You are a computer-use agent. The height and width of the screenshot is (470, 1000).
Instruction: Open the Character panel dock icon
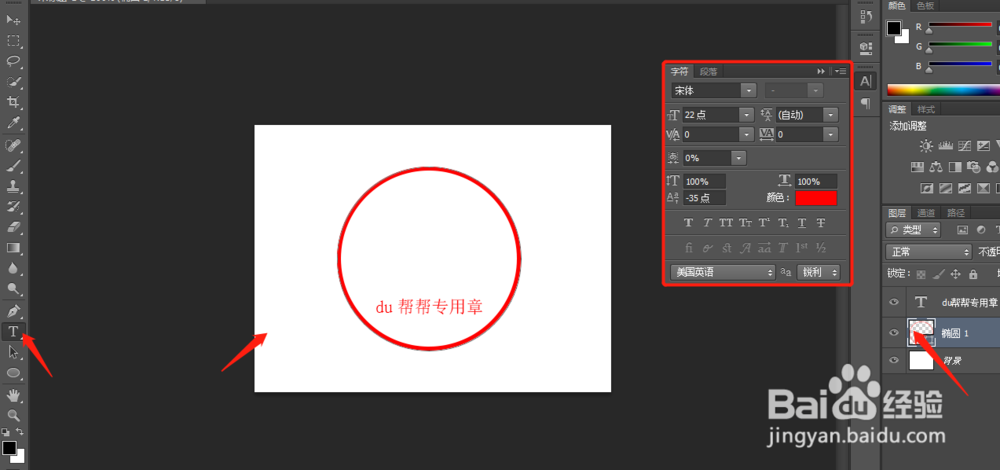pos(865,81)
